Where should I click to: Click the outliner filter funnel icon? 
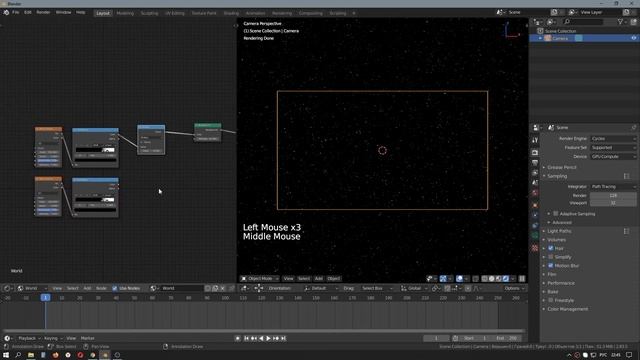pos(620,22)
